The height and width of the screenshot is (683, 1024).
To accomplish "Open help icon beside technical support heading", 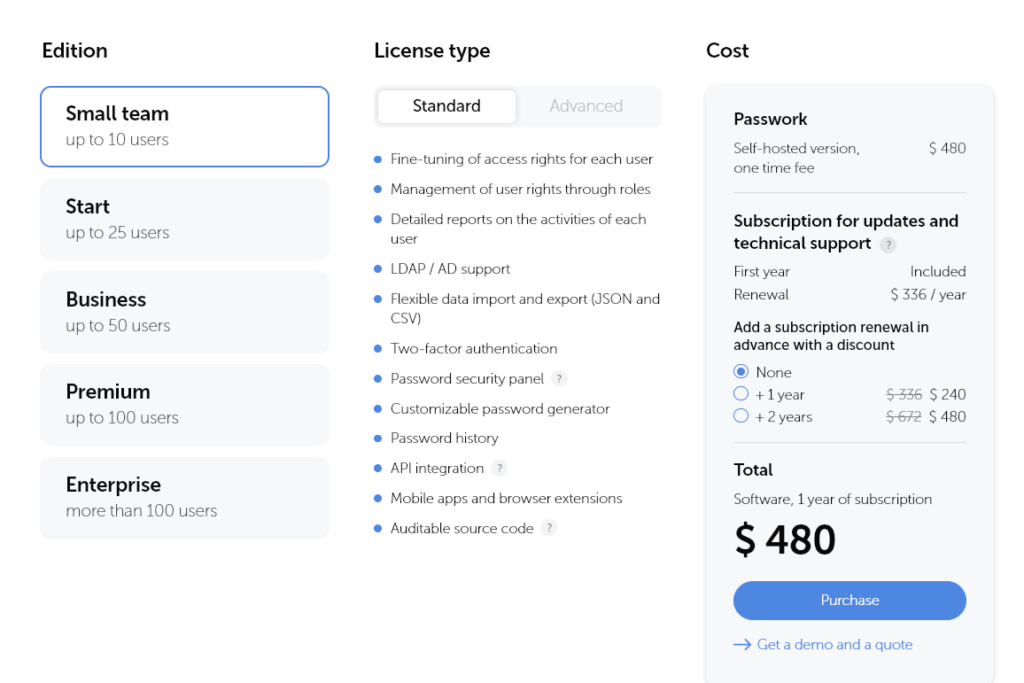I will (888, 245).
